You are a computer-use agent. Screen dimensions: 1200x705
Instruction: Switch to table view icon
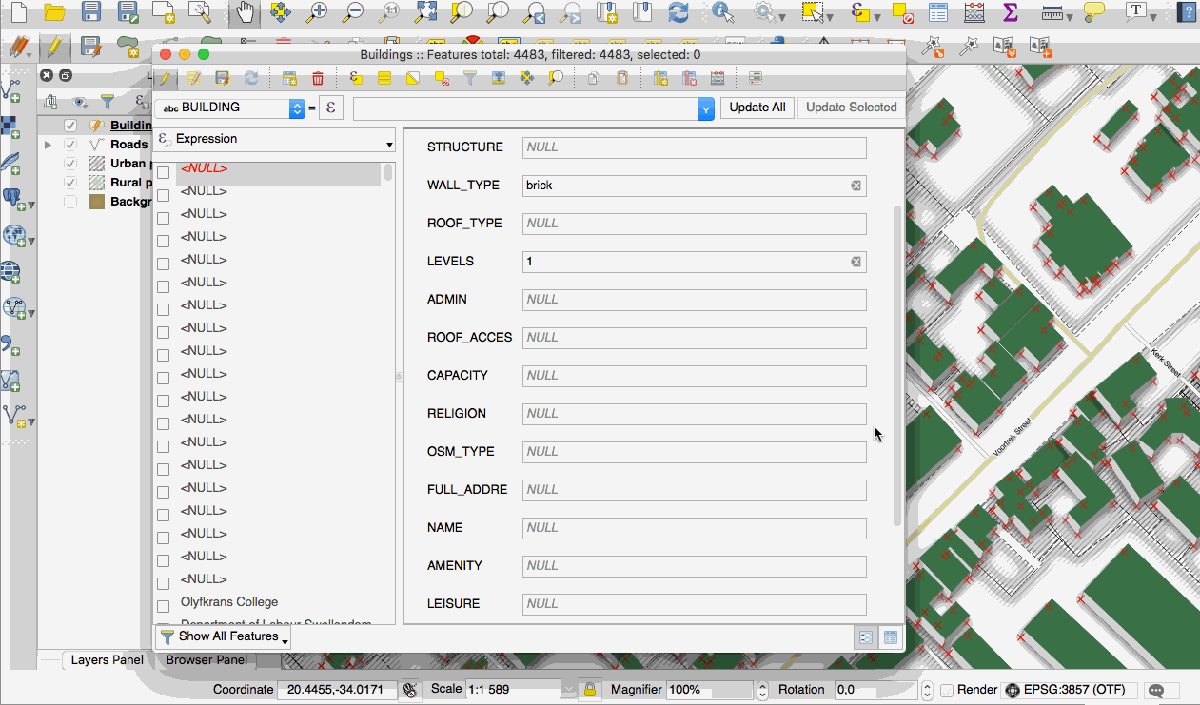pos(889,637)
